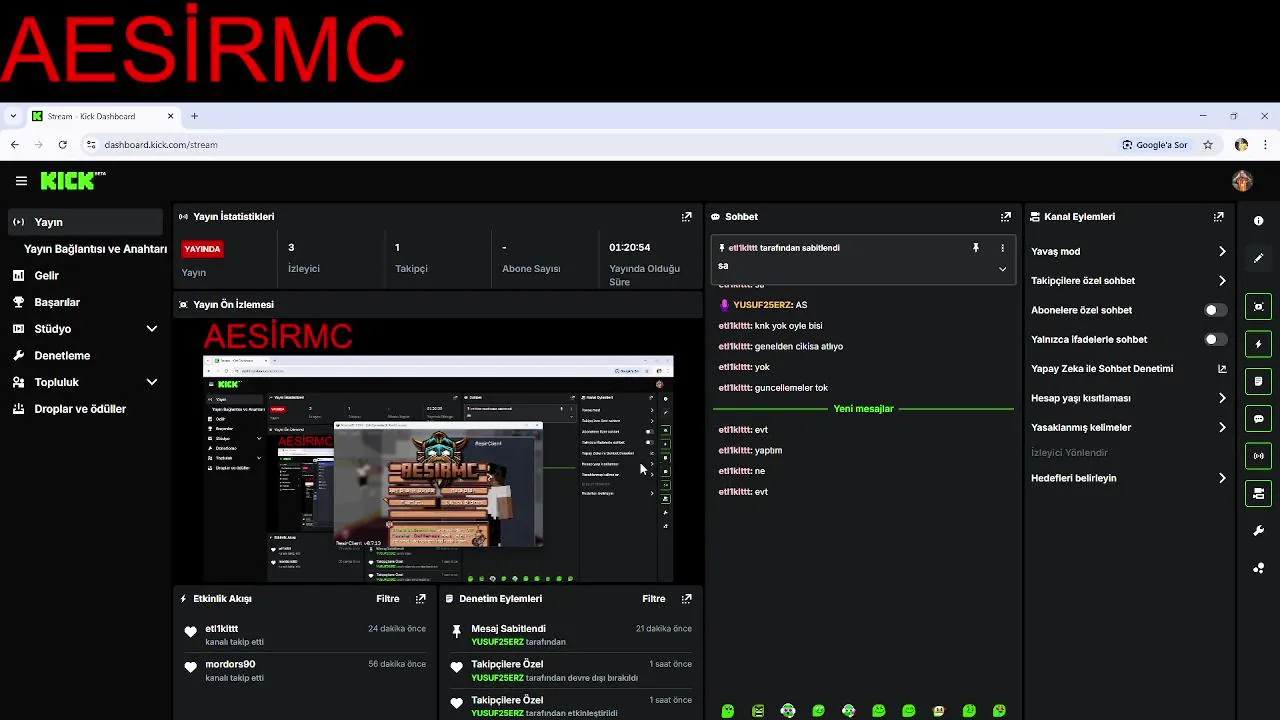Toggle channel actions icon in right toolbar

coord(1258,493)
